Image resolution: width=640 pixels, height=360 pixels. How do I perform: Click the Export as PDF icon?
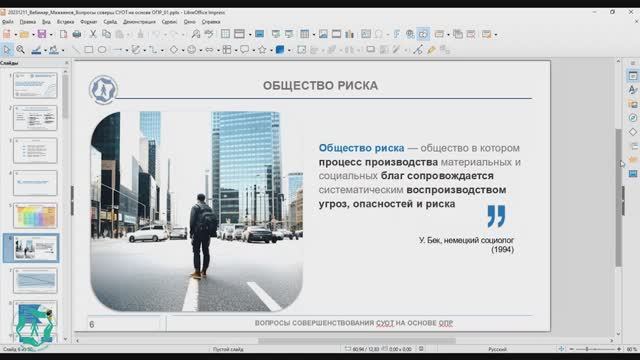pos(63,34)
